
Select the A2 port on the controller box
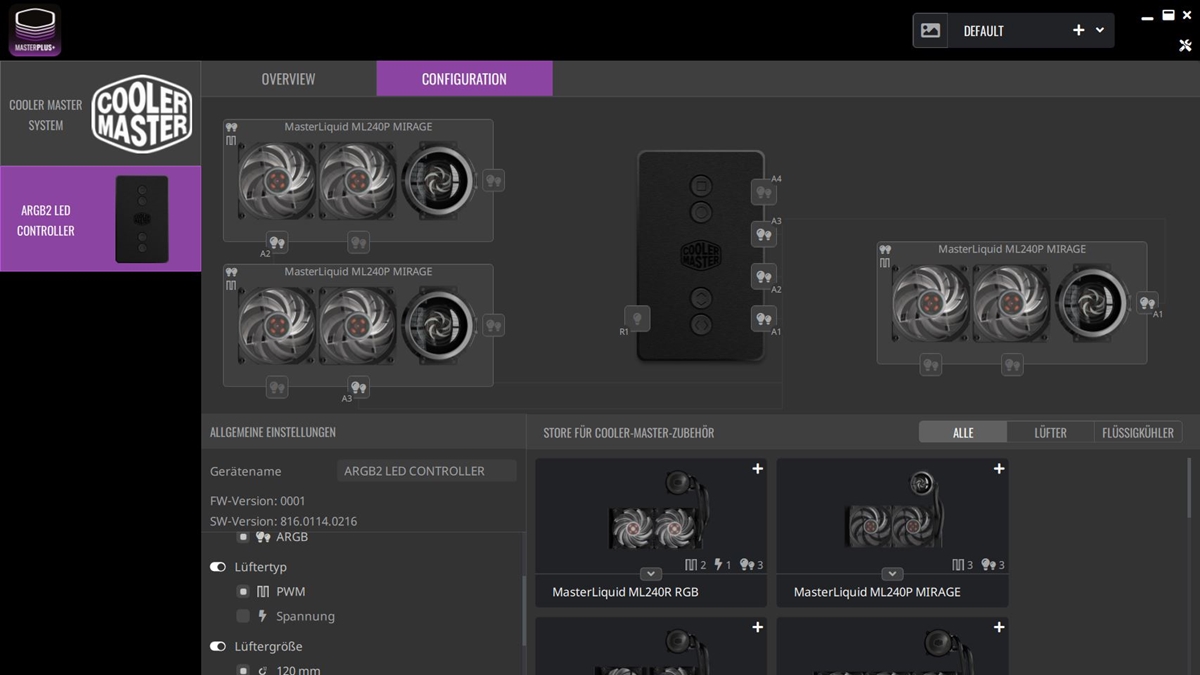point(764,276)
